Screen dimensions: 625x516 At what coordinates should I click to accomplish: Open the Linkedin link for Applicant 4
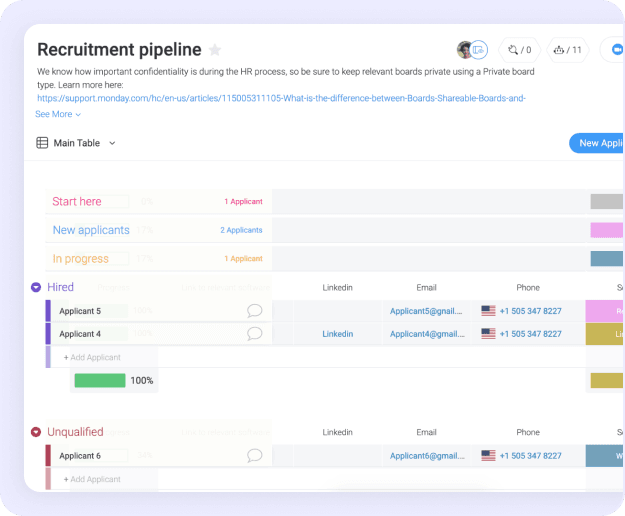[x=337, y=334]
